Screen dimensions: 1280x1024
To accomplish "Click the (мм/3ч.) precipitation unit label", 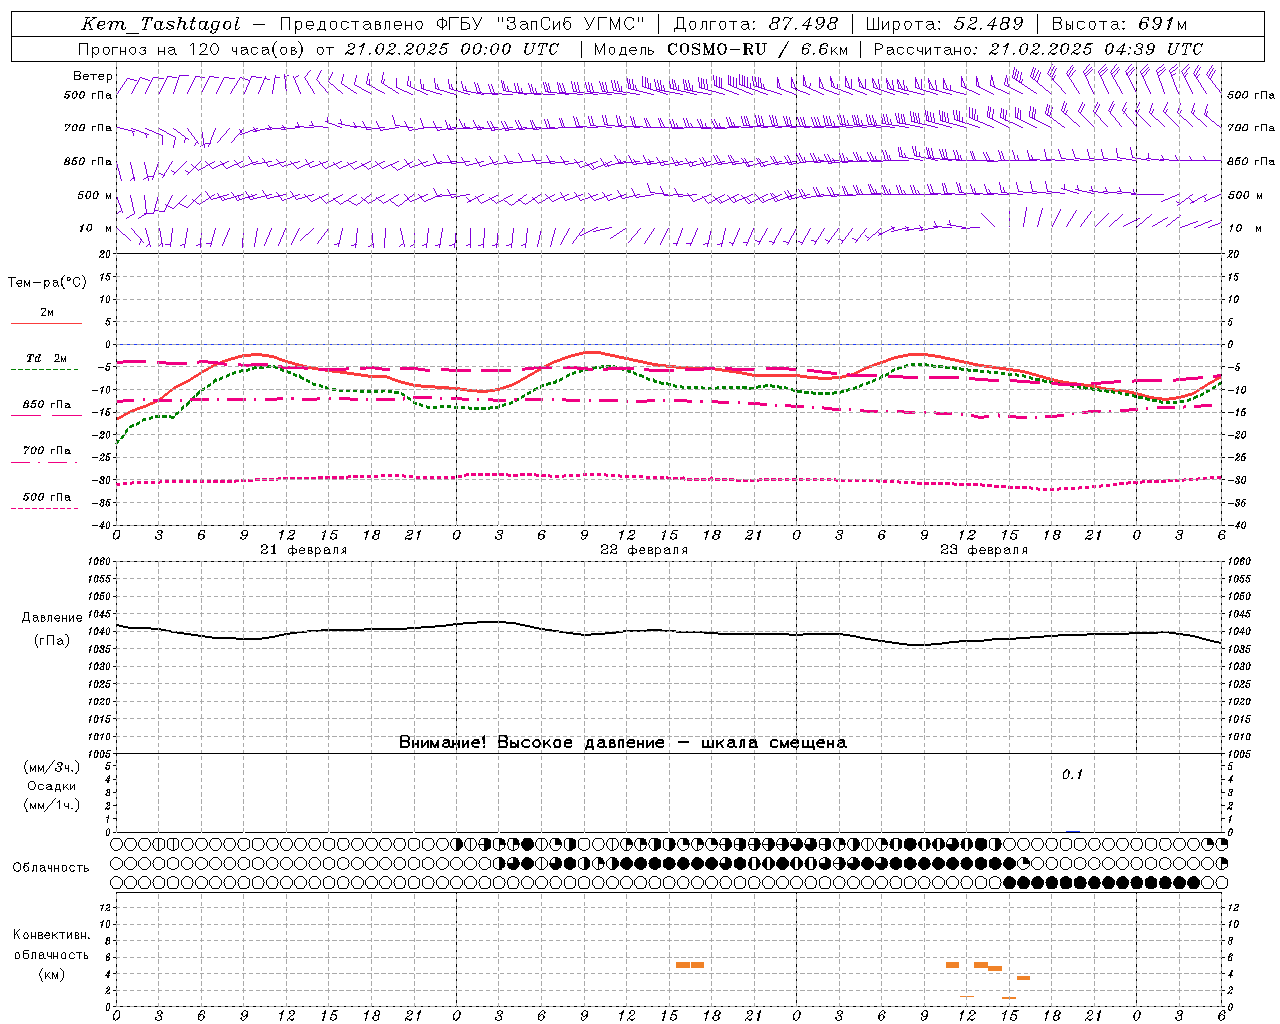I will 51,767.
